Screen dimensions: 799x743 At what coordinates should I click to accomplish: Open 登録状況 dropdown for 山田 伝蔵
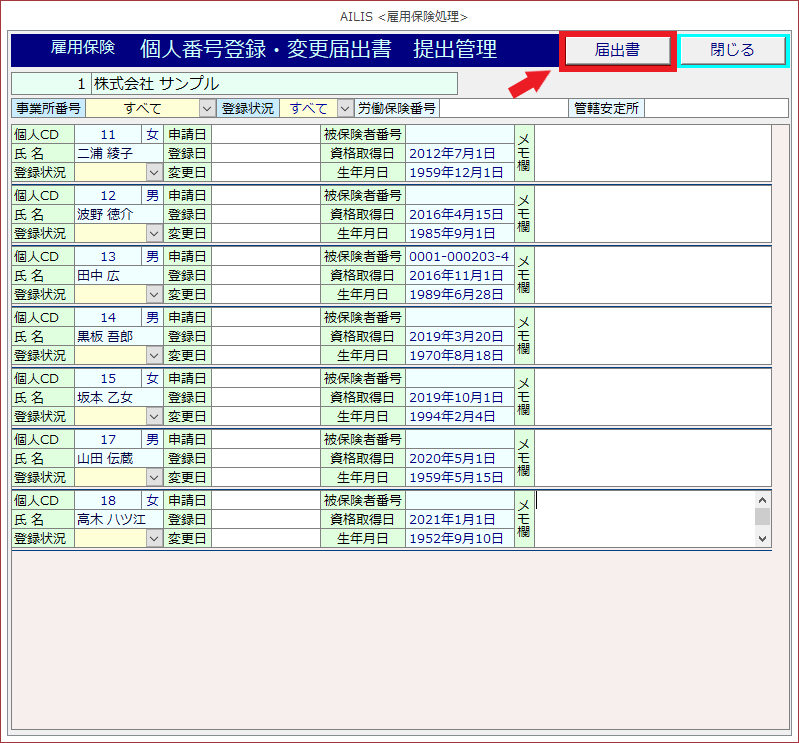pyautogui.click(x=154, y=477)
